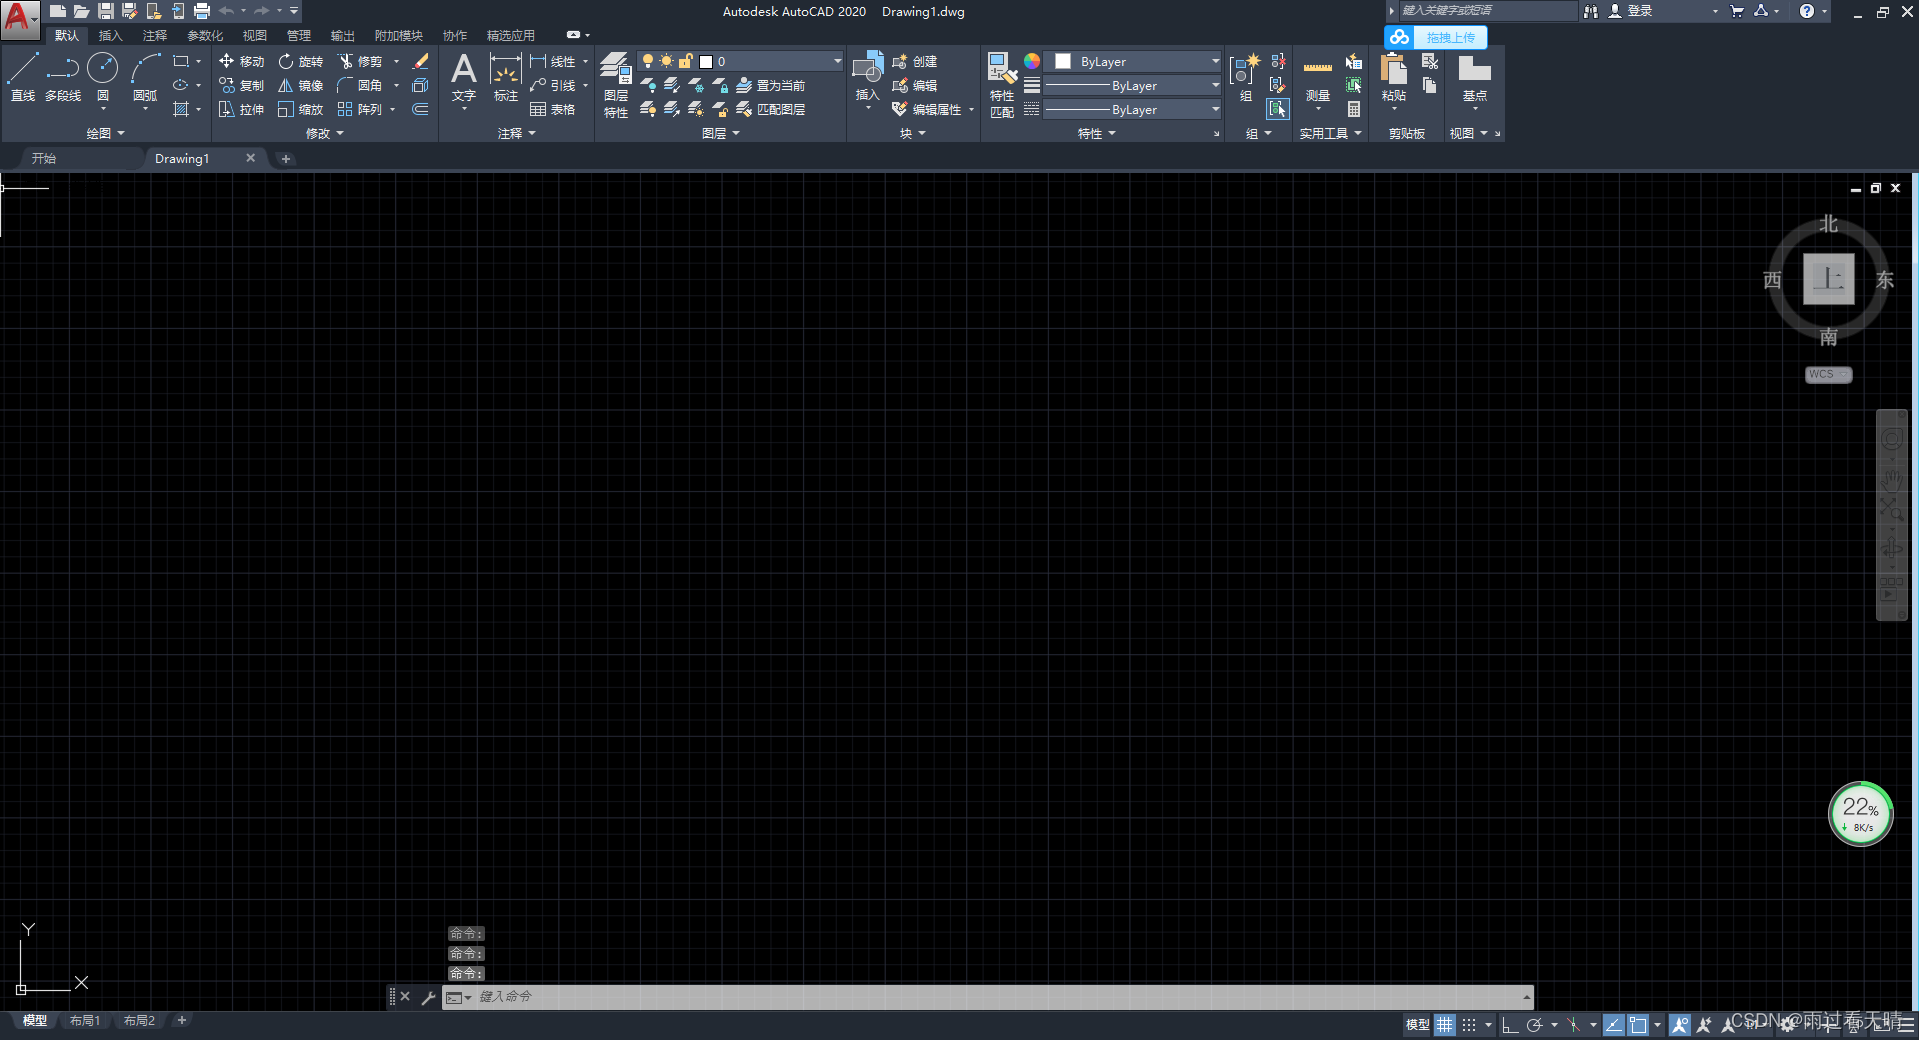The image size is (1919, 1040).
Task: Open the quick access toolbar customize dropdown
Action: [294, 11]
